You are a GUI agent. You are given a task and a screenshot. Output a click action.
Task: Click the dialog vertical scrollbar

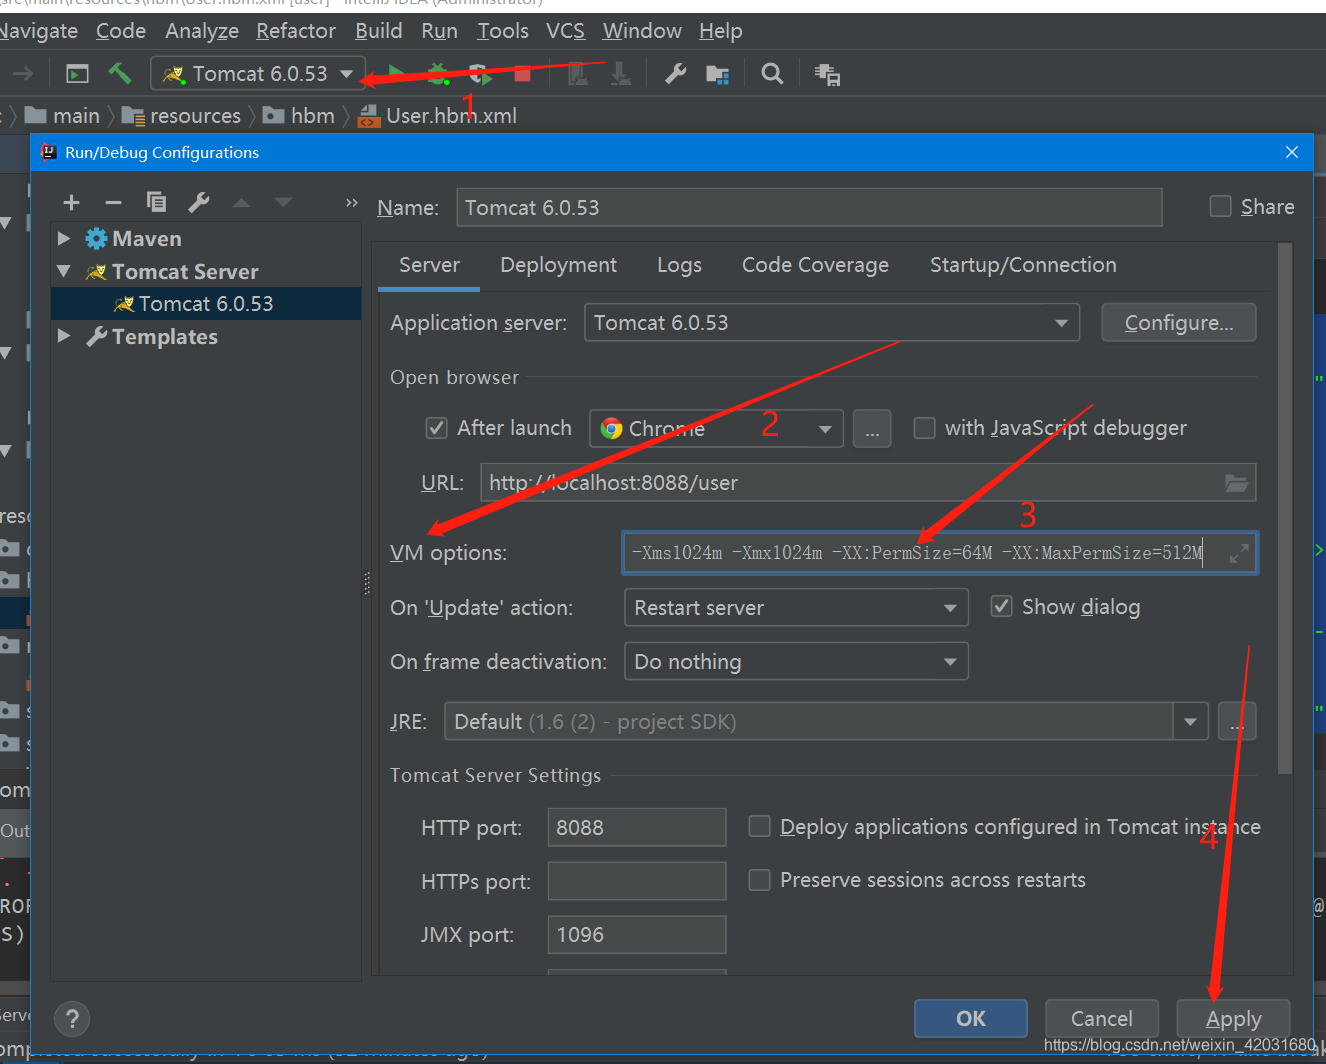(1285, 508)
